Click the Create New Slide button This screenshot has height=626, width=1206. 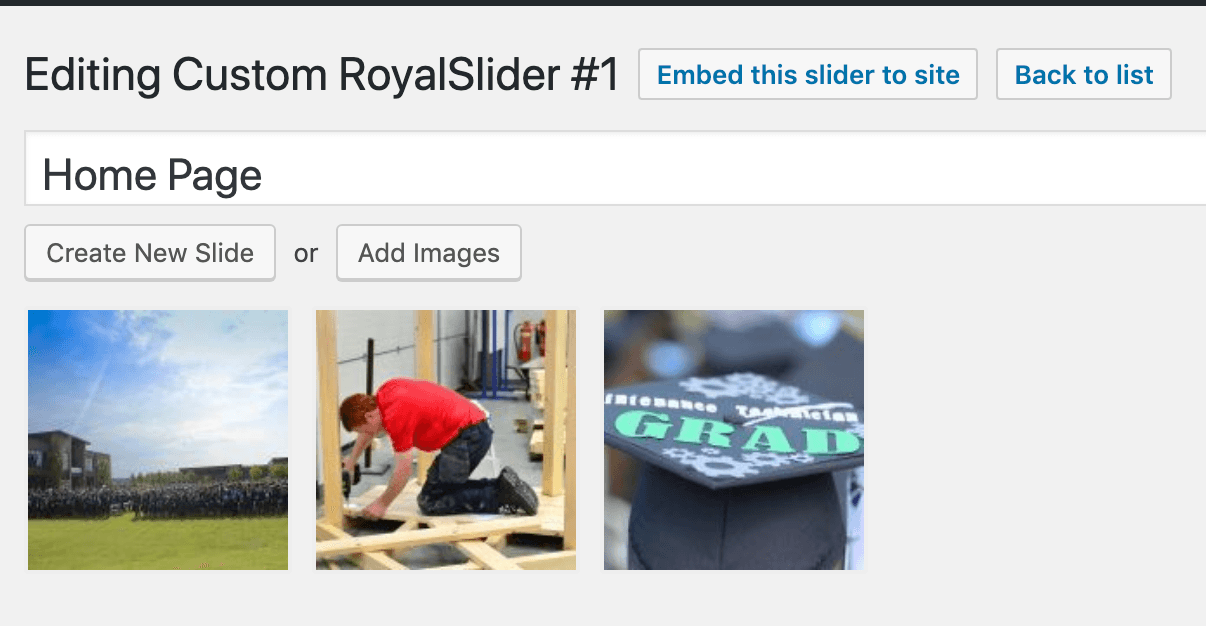point(150,253)
